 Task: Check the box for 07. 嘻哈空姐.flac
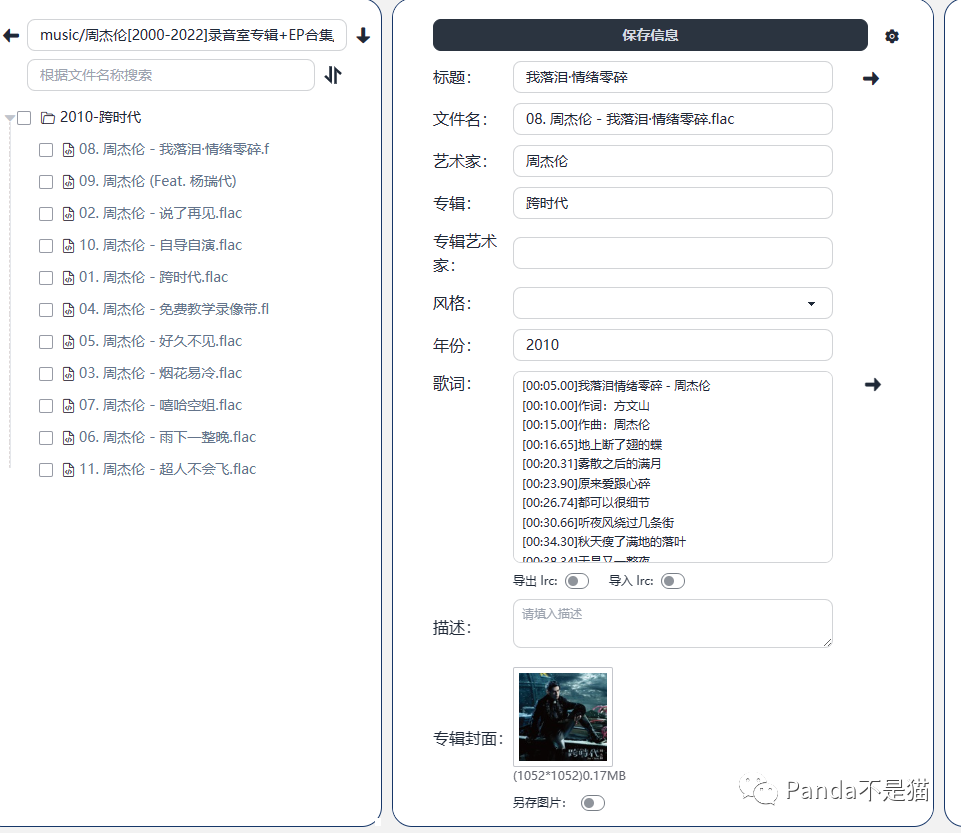[x=46, y=405]
